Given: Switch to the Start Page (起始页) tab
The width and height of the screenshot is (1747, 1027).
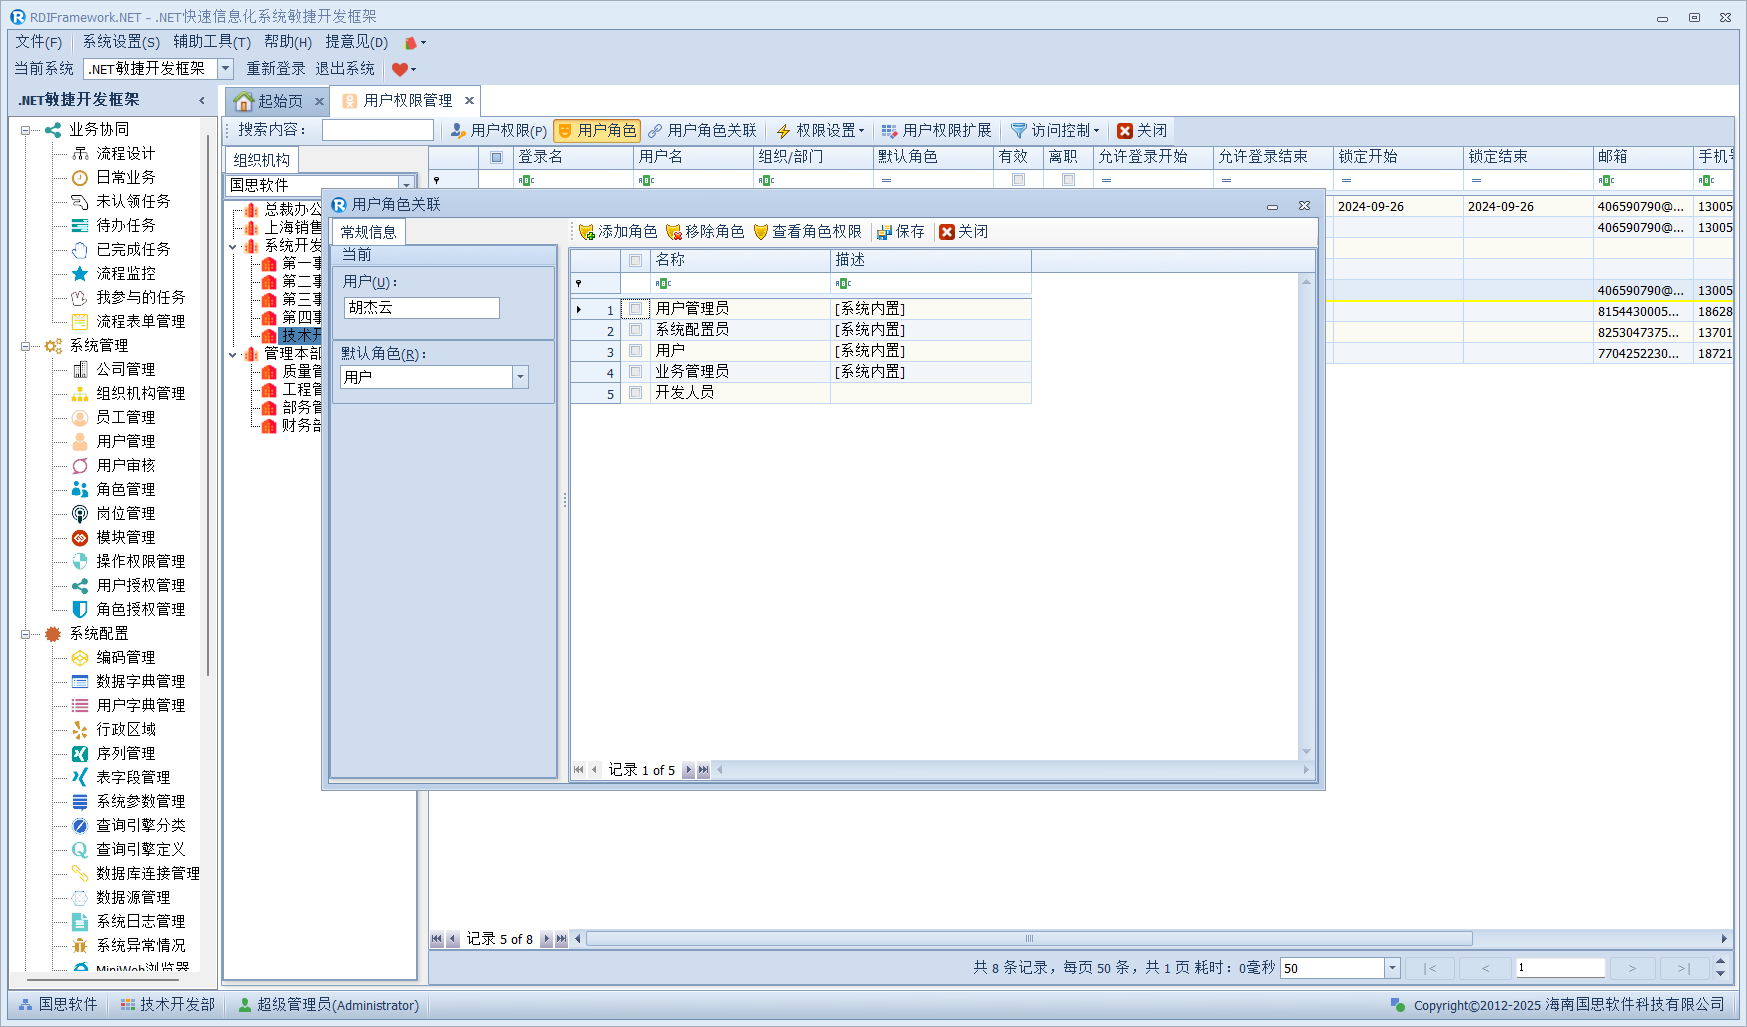Looking at the screenshot, I should coord(270,101).
